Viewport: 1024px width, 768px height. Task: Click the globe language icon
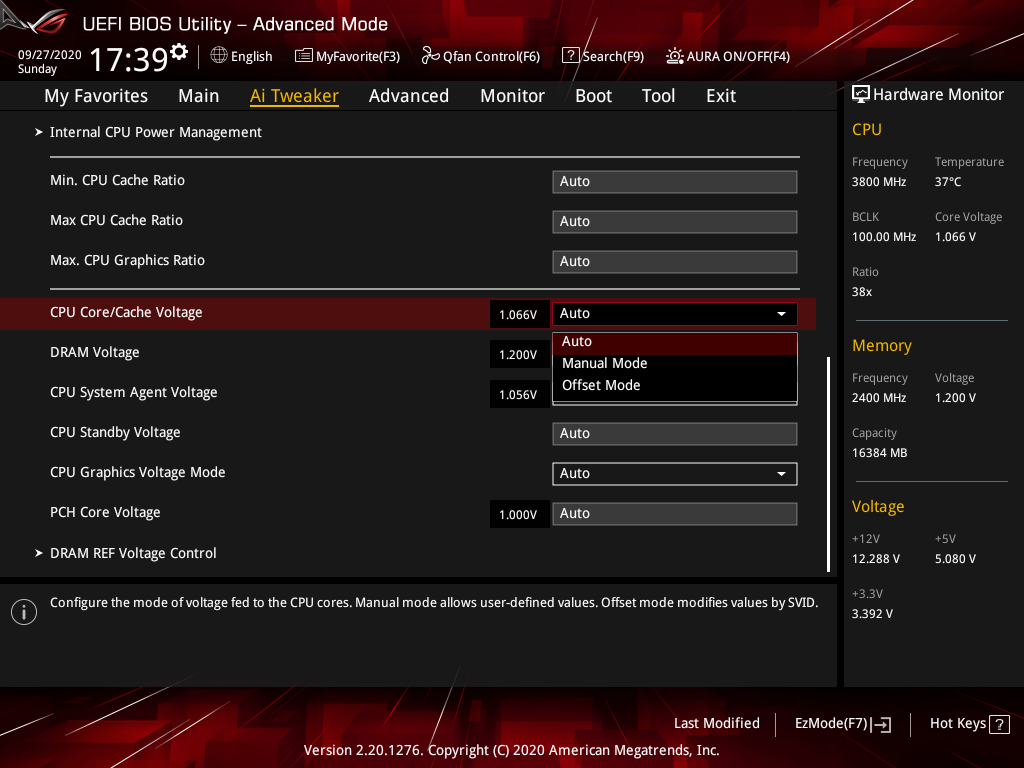(x=219, y=56)
